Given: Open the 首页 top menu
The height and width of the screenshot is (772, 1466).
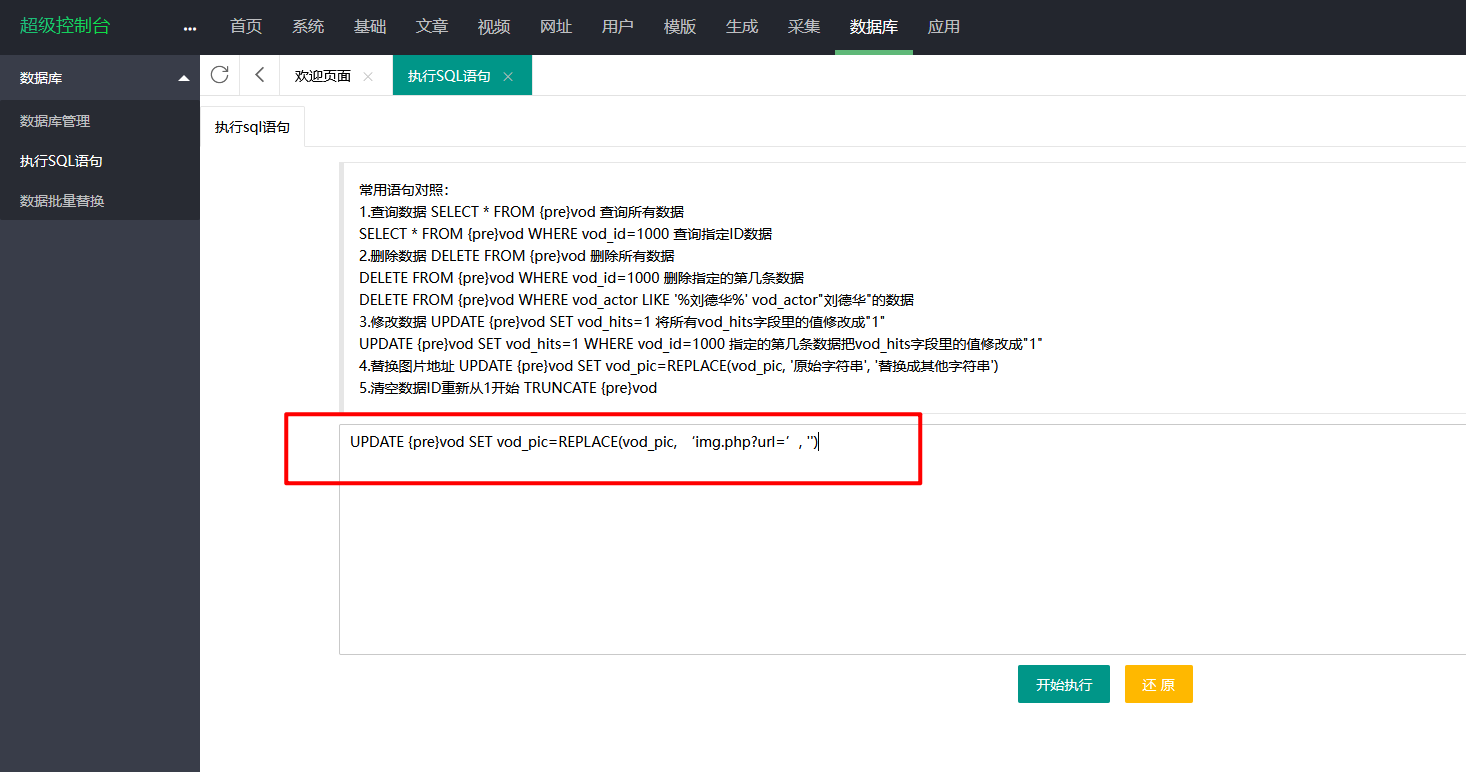Looking at the screenshot, I should pos(246,27).
